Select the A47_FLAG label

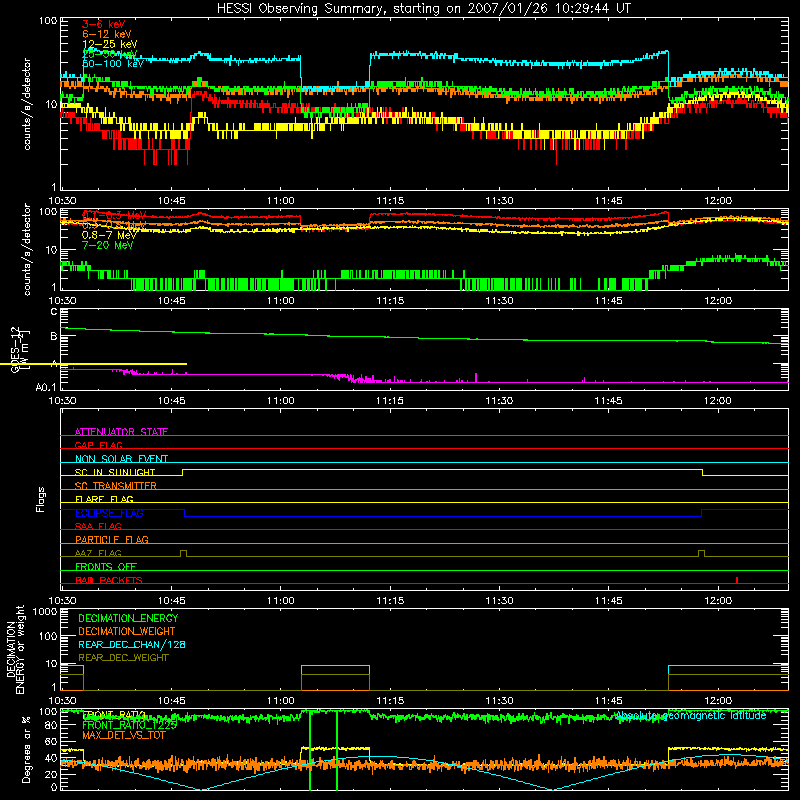(98, 553)
